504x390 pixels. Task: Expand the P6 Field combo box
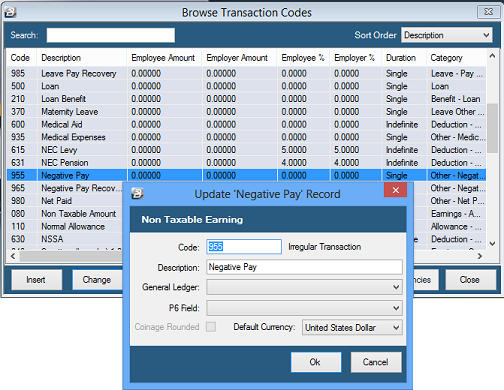click(304, 308)
